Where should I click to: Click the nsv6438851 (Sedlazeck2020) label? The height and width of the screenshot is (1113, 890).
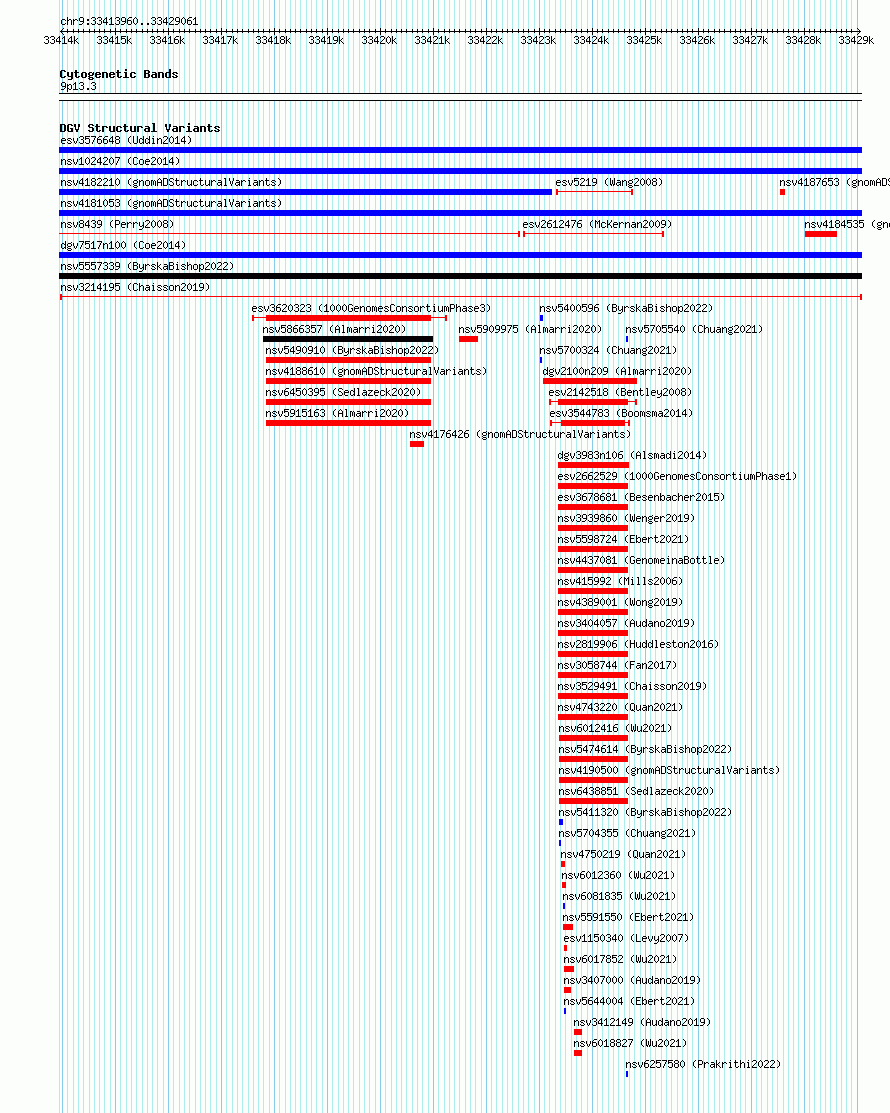click(637, 791)
